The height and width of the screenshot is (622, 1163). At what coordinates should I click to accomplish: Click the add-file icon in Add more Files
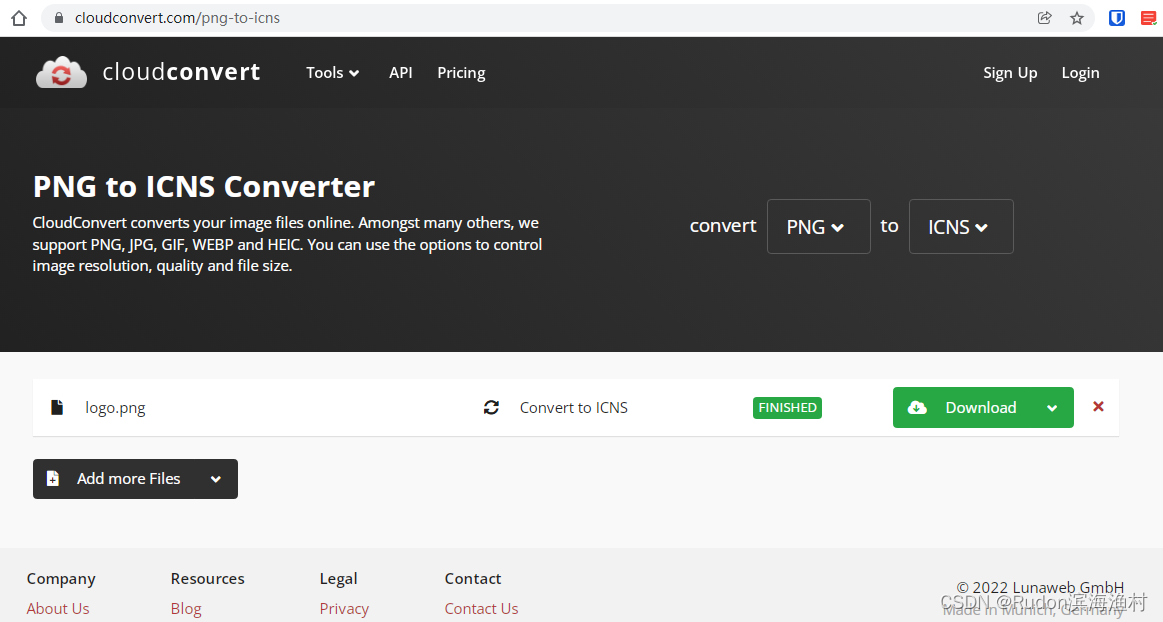[x=53, y=478]
